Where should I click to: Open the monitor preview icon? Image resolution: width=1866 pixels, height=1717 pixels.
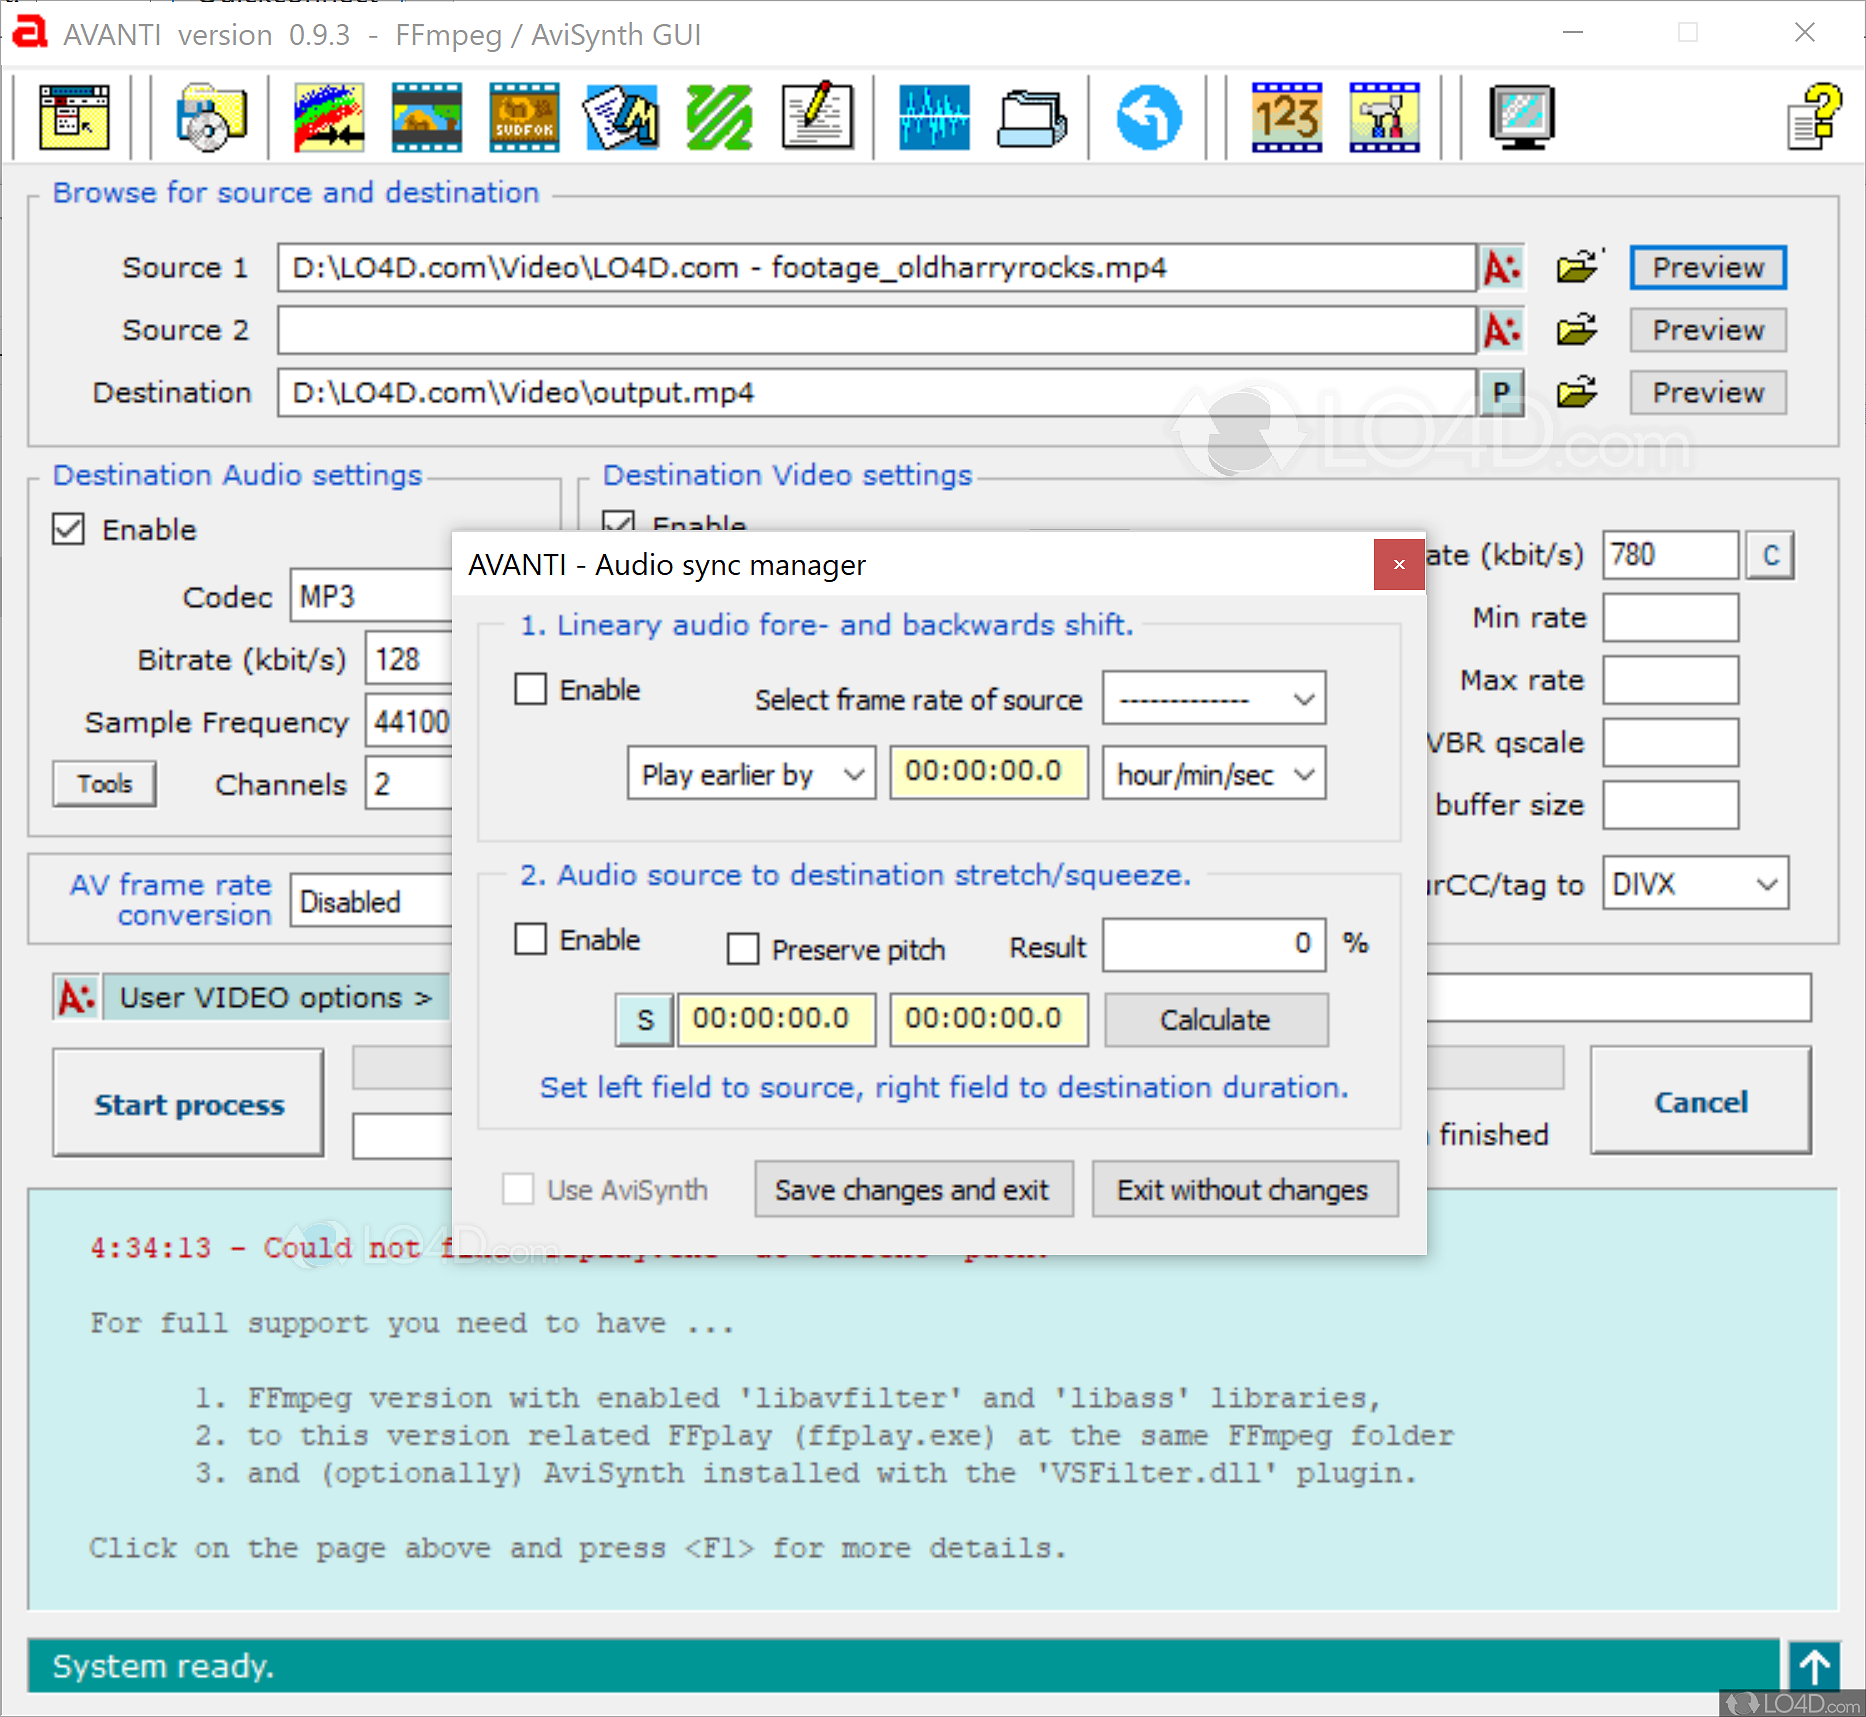(x=1521, y=118)
